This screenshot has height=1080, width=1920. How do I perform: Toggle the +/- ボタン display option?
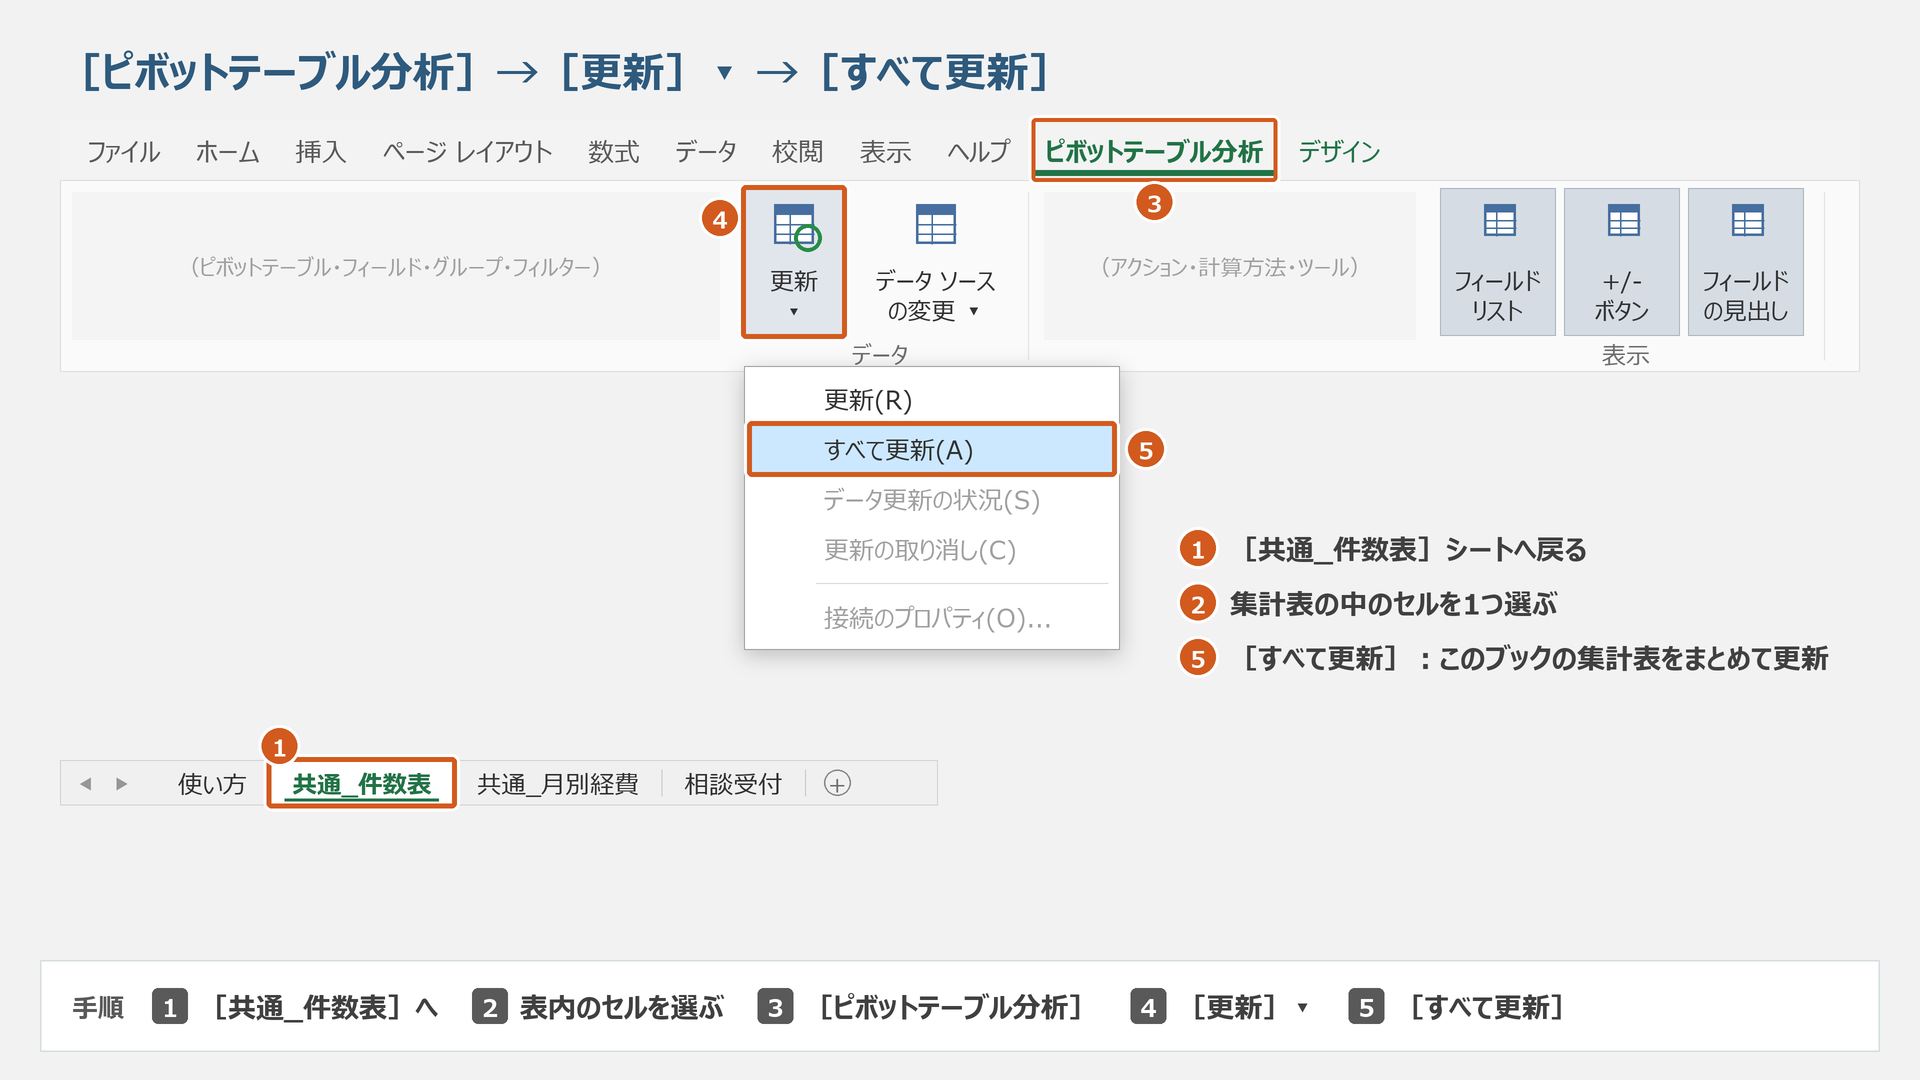pyautogui.click(x=1621, y=262)
